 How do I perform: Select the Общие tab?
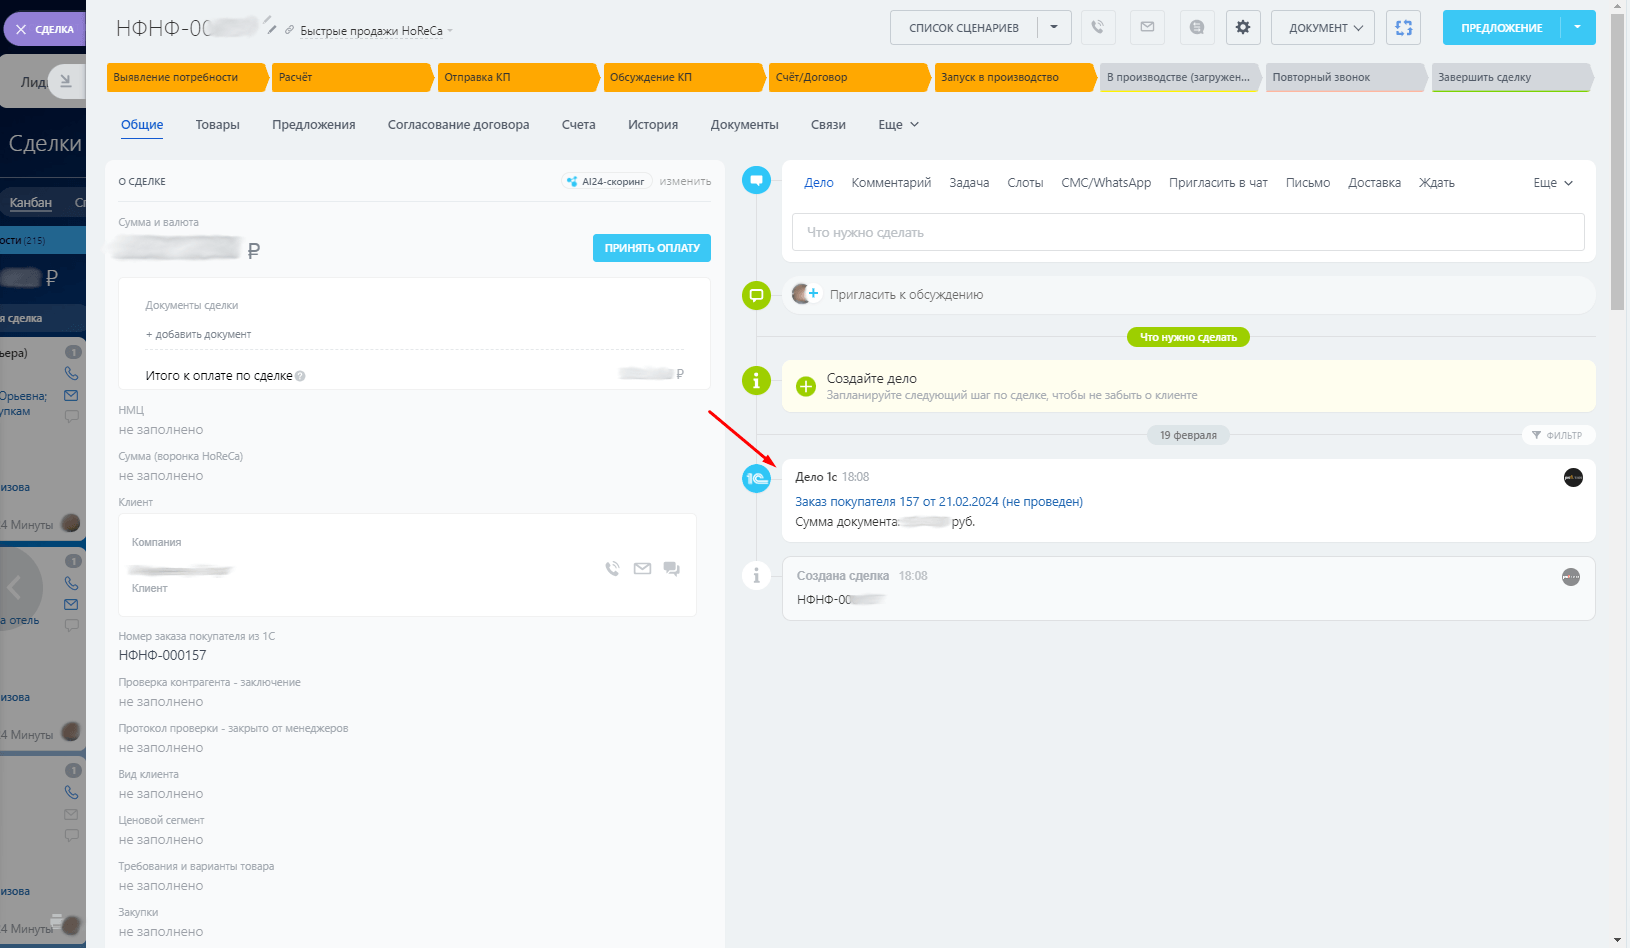tap(142, 125)
